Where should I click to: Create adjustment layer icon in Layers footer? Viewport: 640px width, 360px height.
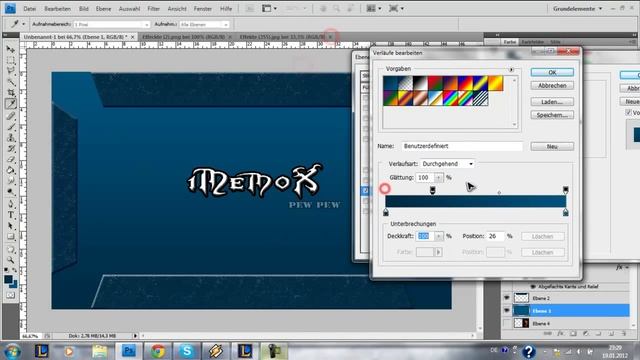click(586, 333)
